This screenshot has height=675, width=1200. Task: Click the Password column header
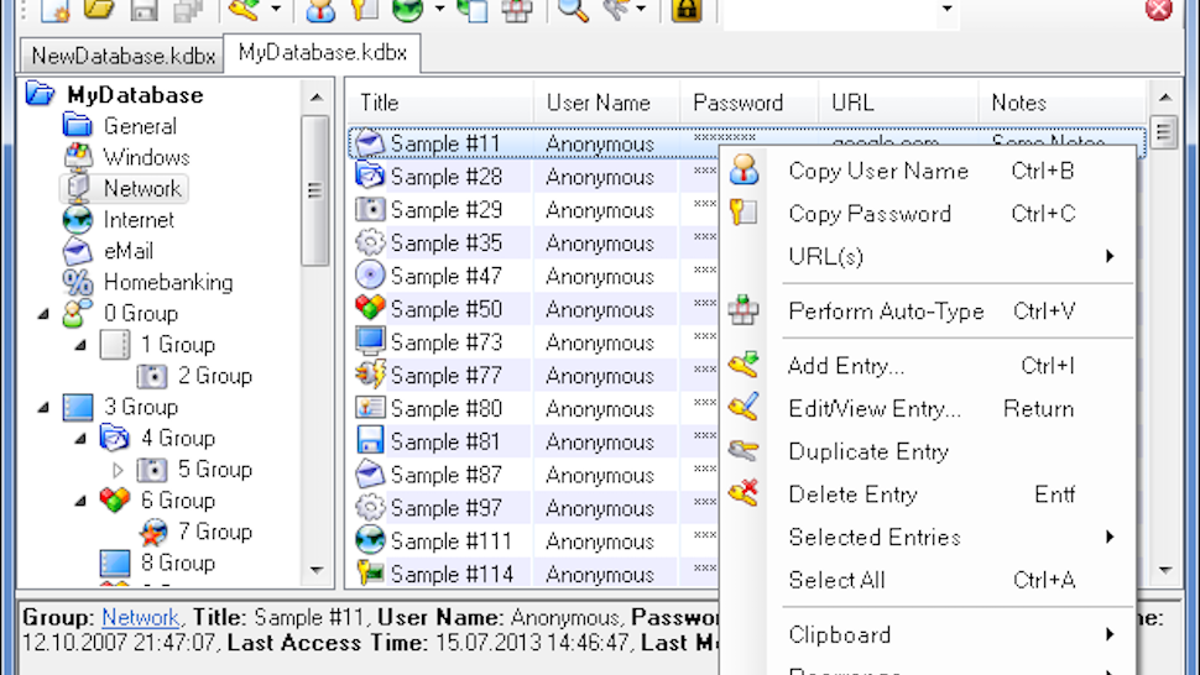click(750, 103)
